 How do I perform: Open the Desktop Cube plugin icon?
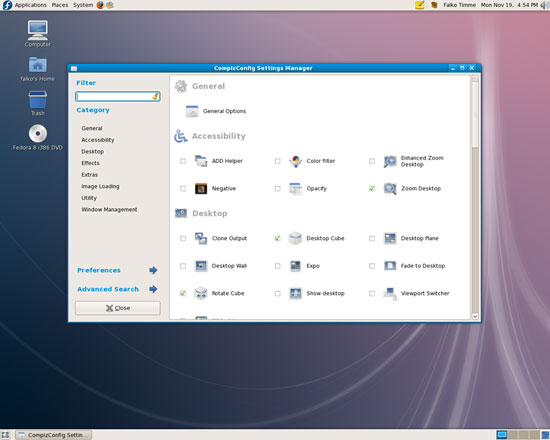click(x=295, y=238)
